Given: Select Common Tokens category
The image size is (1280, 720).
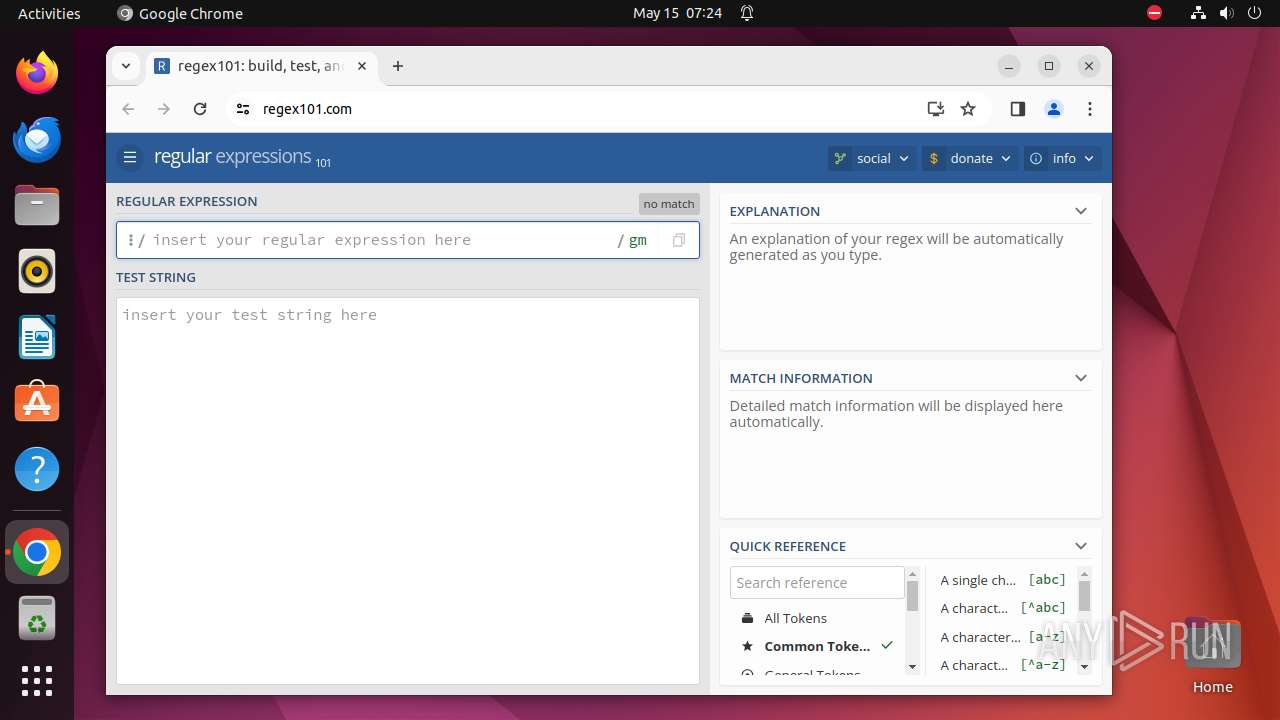Looking at the screenshot, I should point(817,646).
